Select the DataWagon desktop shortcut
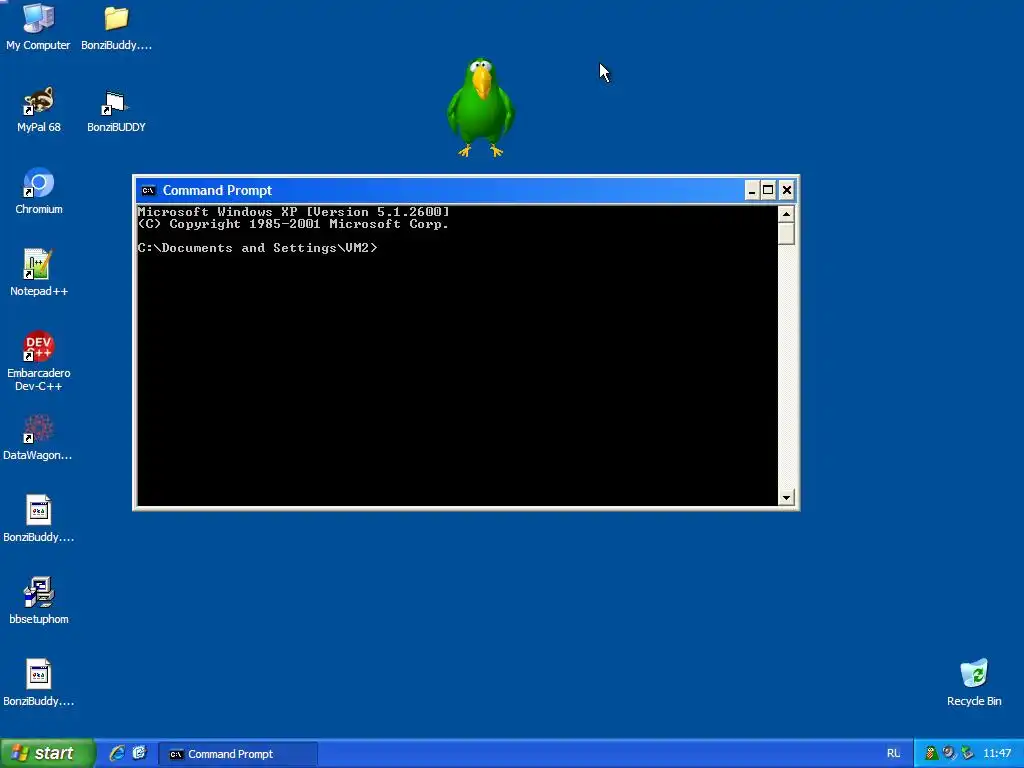 (x=38, y=437)
